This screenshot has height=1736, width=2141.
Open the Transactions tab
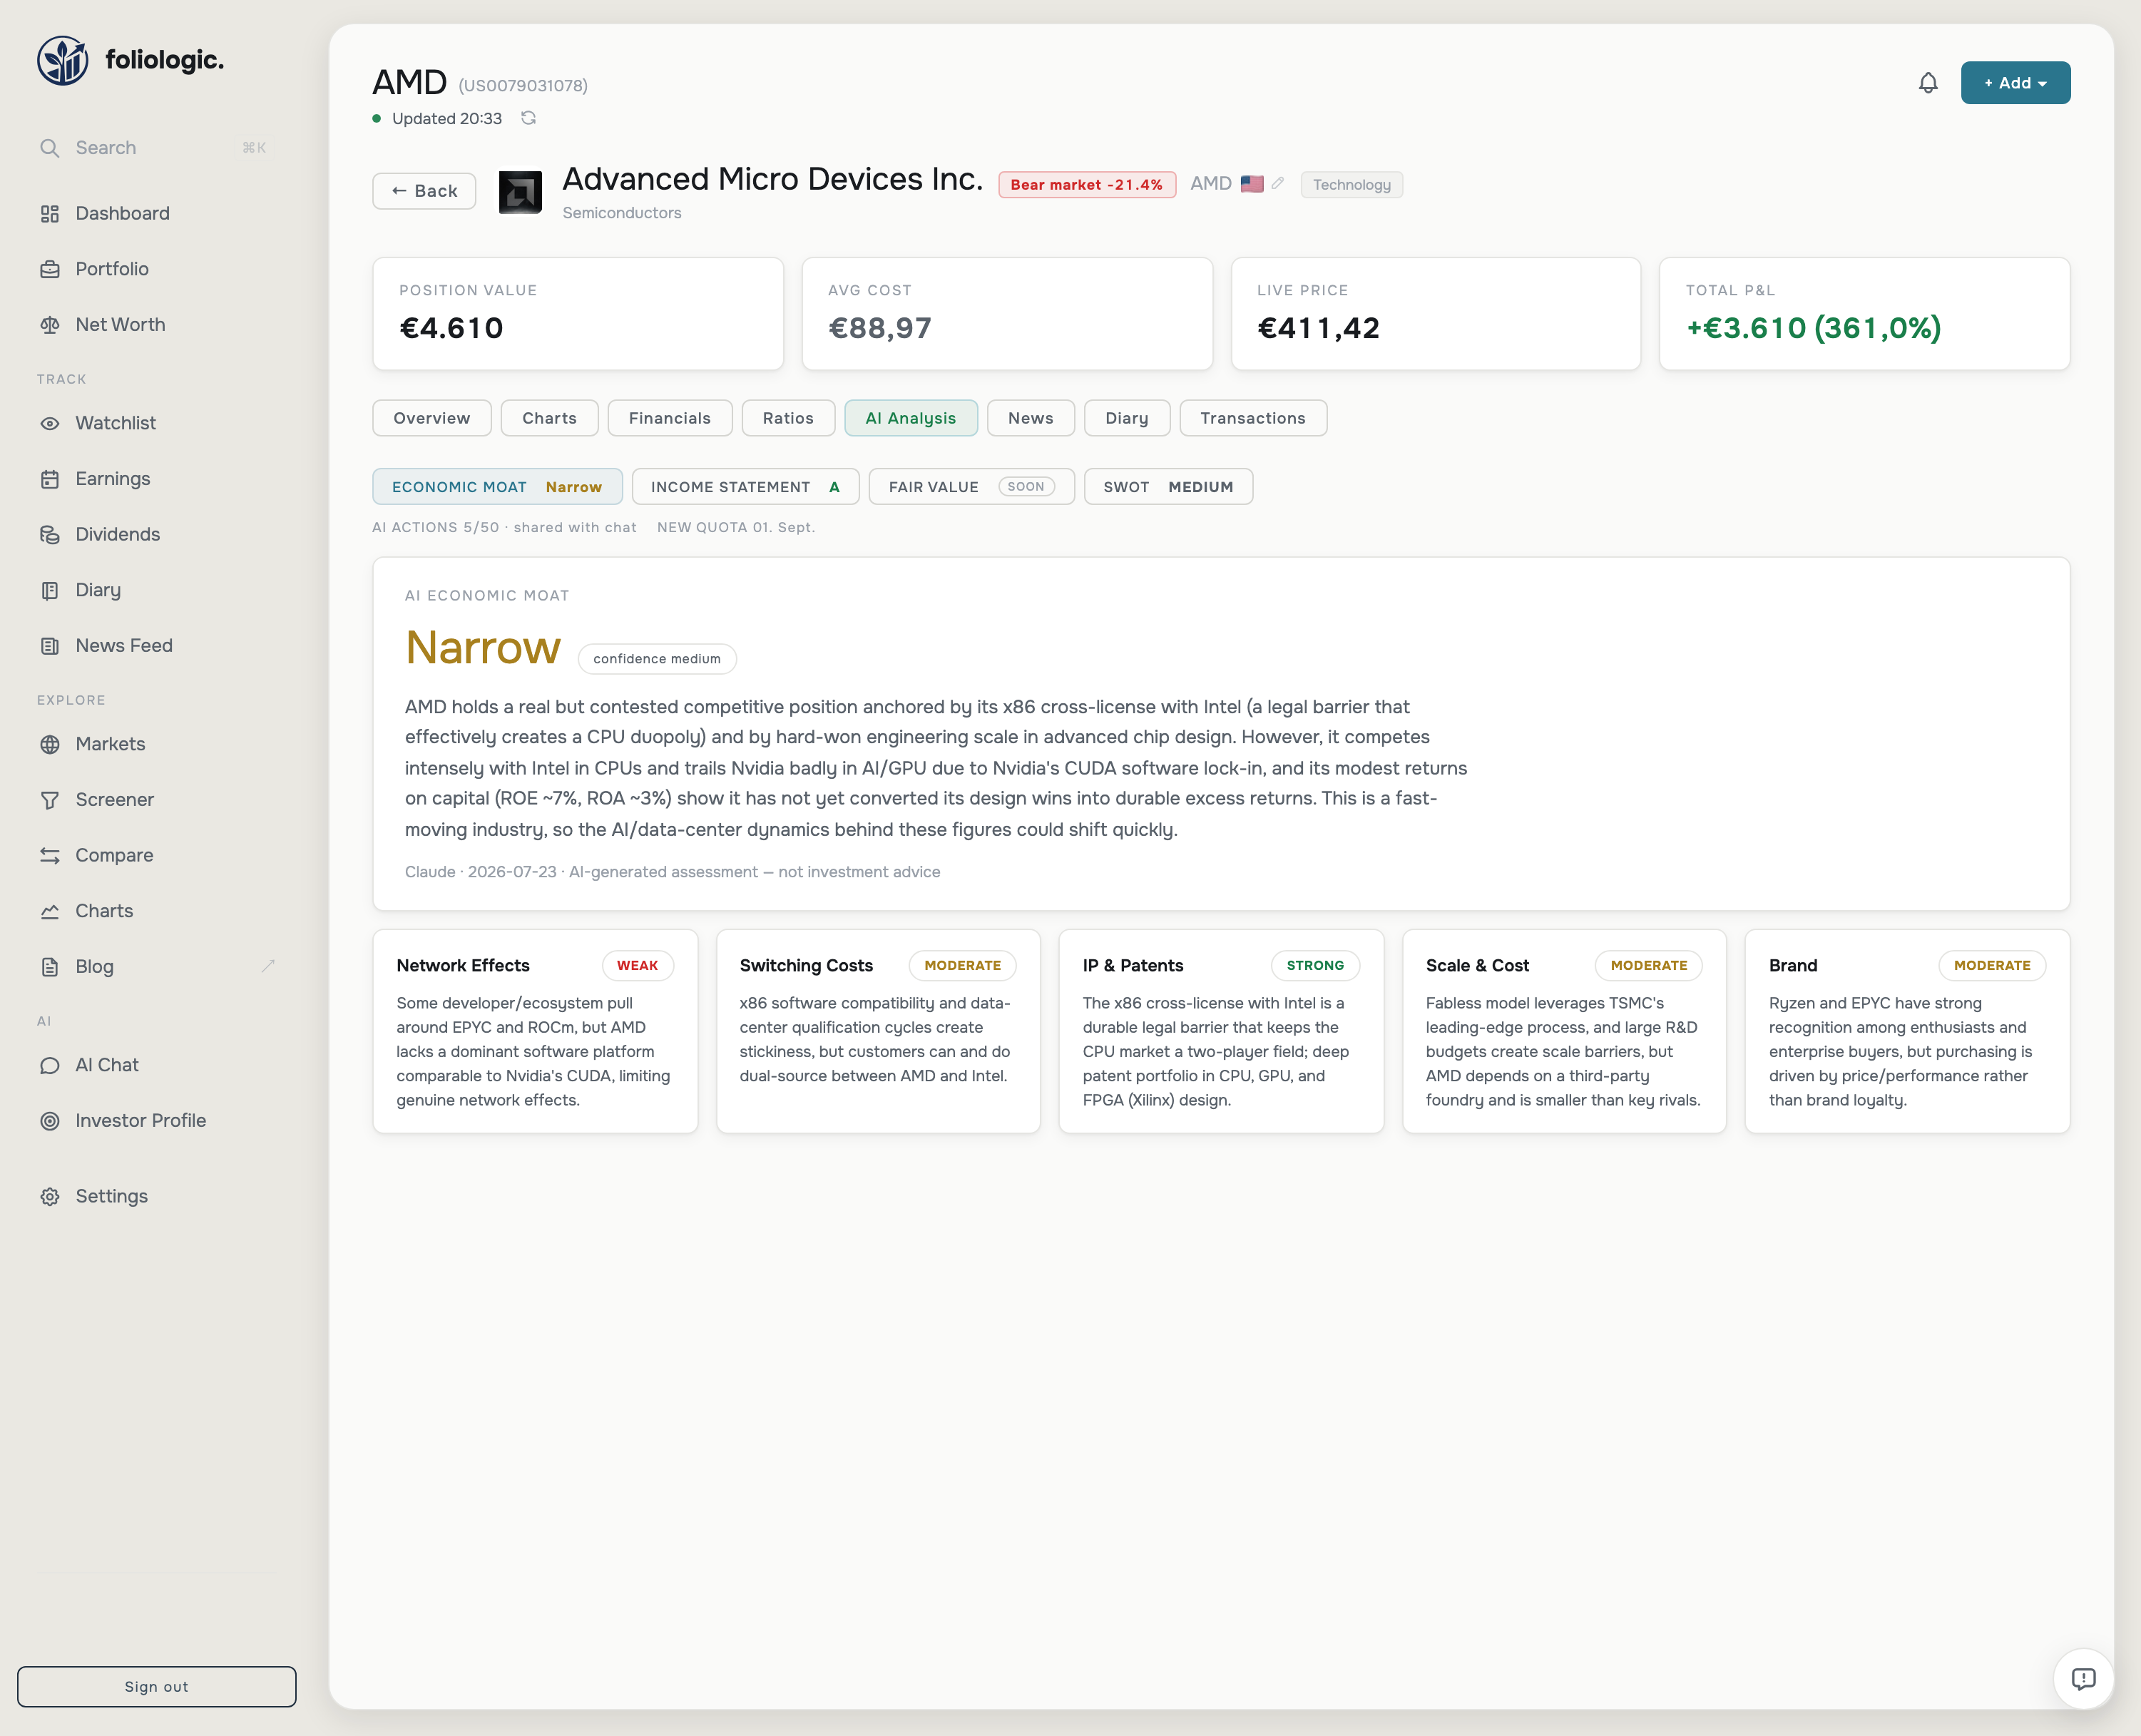tap(1253, 418)
